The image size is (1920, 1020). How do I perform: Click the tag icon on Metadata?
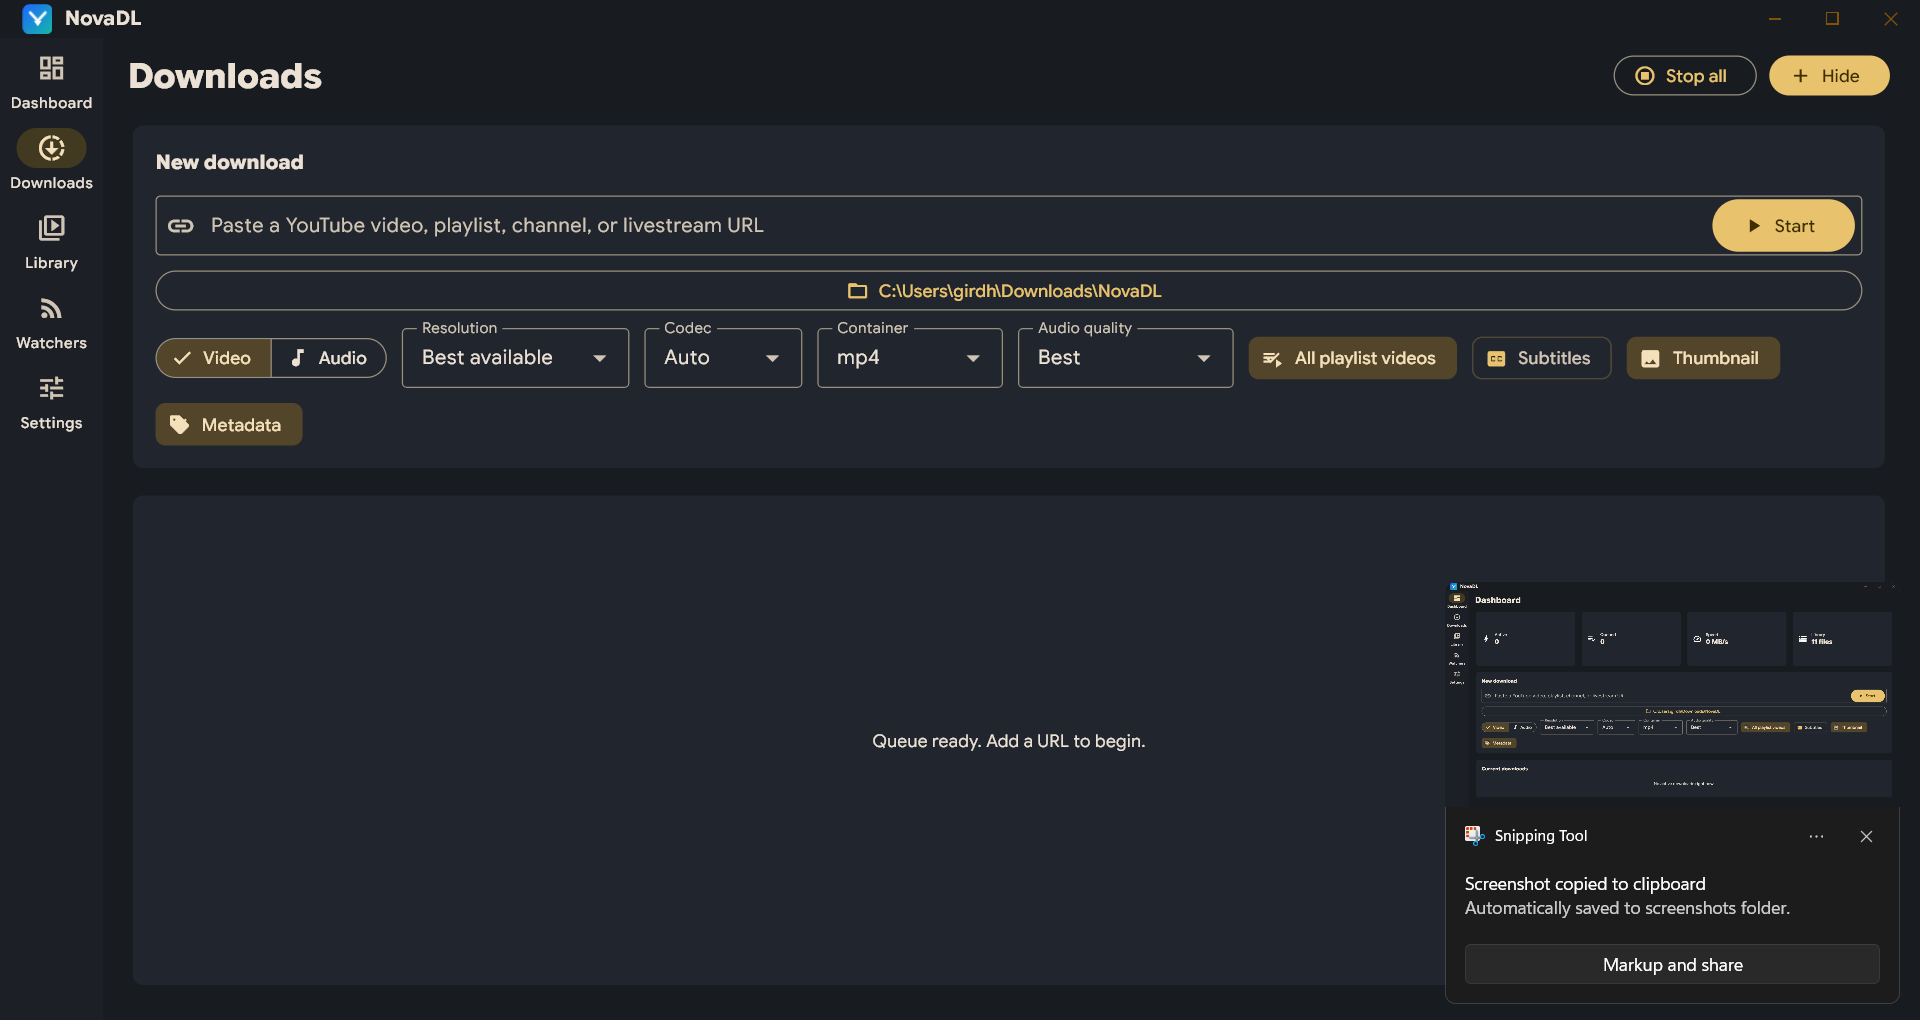coord(179,425)
